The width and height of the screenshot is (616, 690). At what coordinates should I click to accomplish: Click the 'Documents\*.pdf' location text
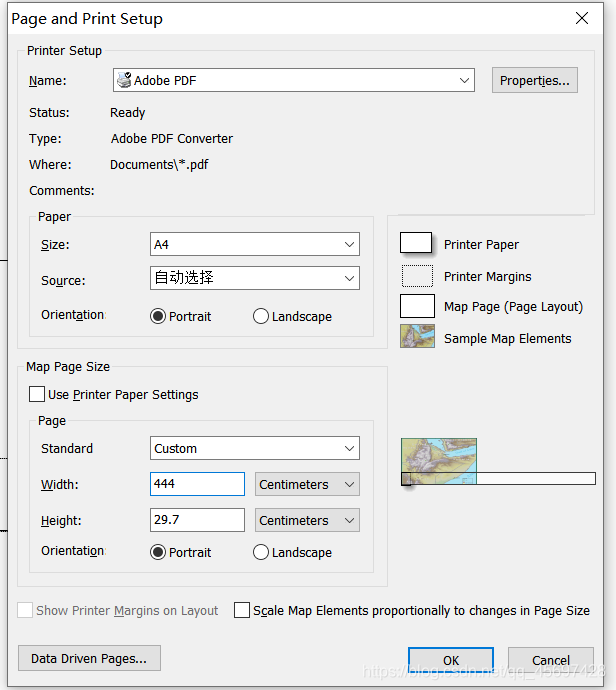pyautogui.click(x=159, y=165)
